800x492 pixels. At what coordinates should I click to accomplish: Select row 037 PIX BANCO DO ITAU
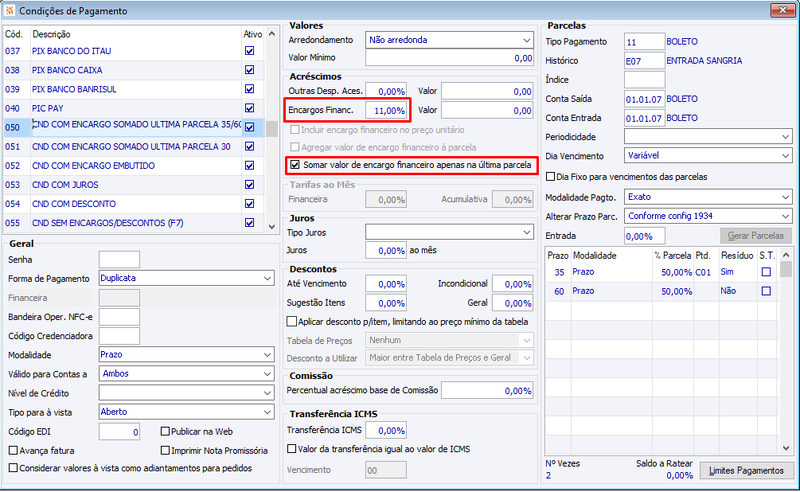point(133,51)
